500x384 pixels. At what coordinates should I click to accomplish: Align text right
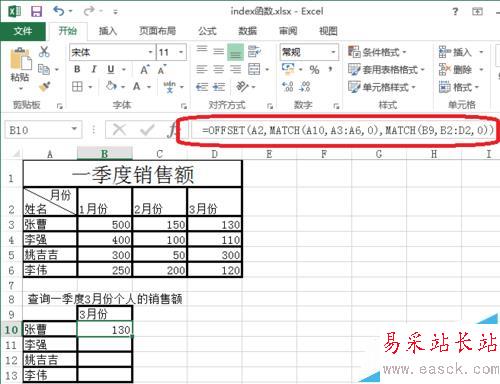coord(235,69)
